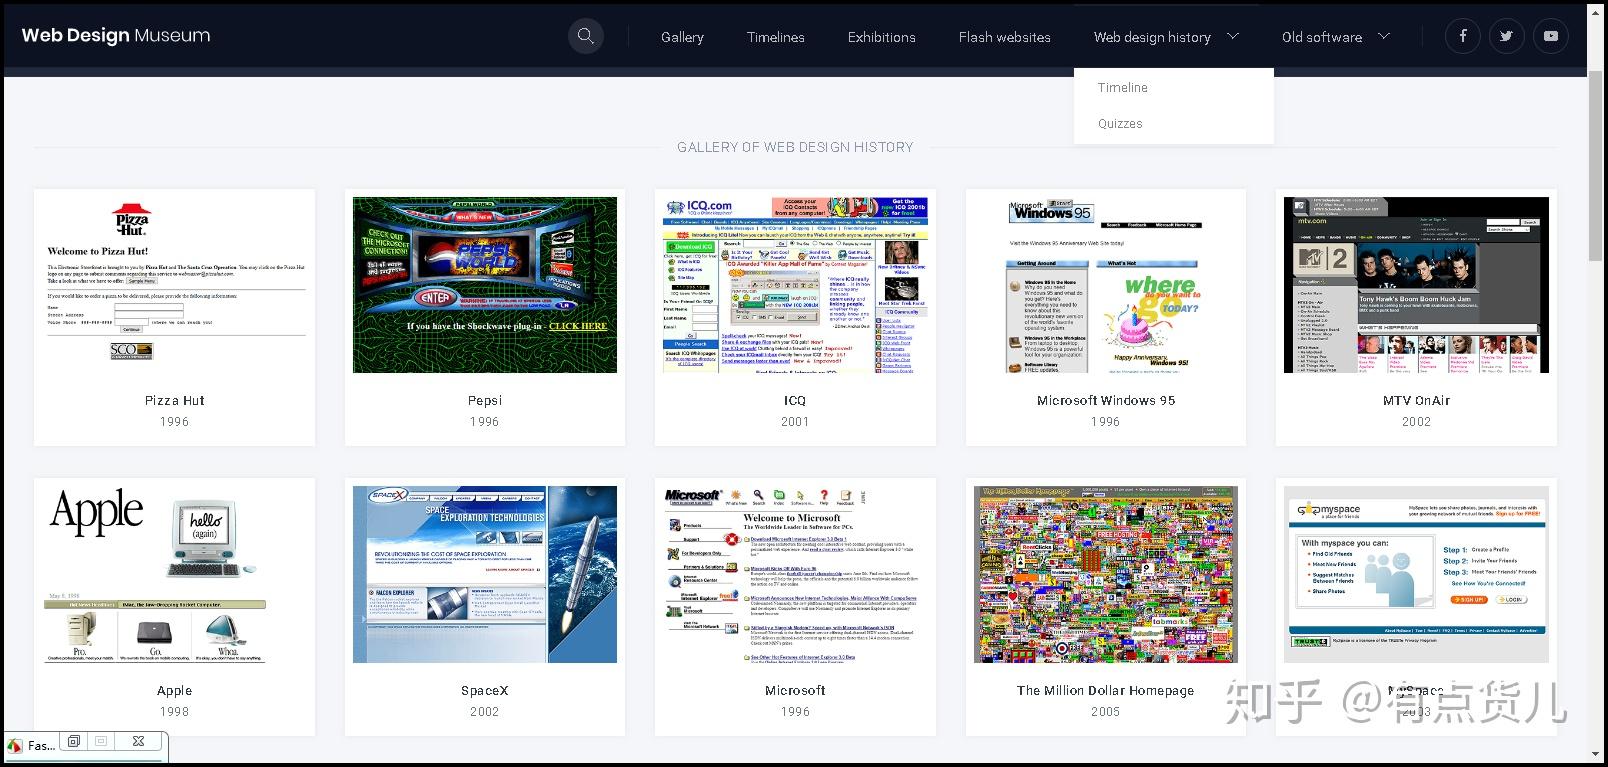
Task: Choose Quizzes from the open submenu
Action: tap(1119, 123)
